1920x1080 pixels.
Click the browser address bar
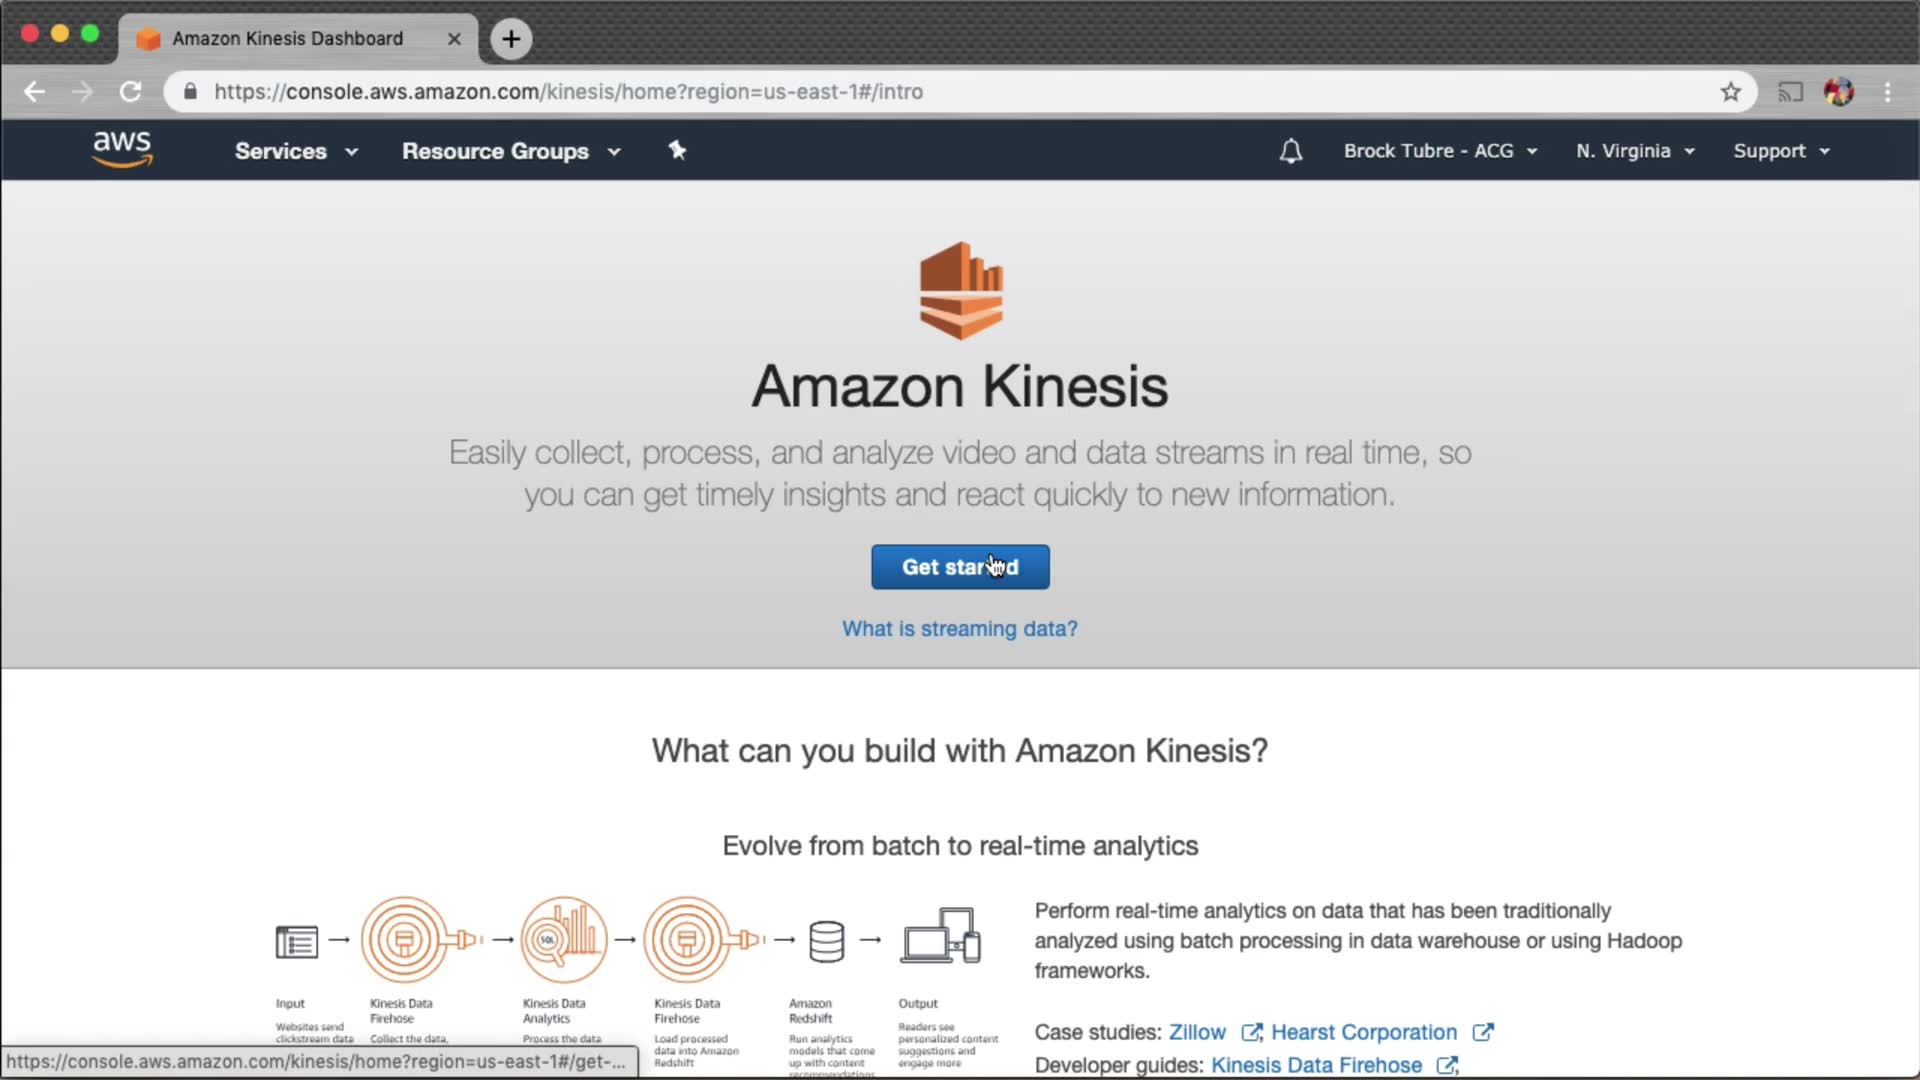tap(900, 92)
